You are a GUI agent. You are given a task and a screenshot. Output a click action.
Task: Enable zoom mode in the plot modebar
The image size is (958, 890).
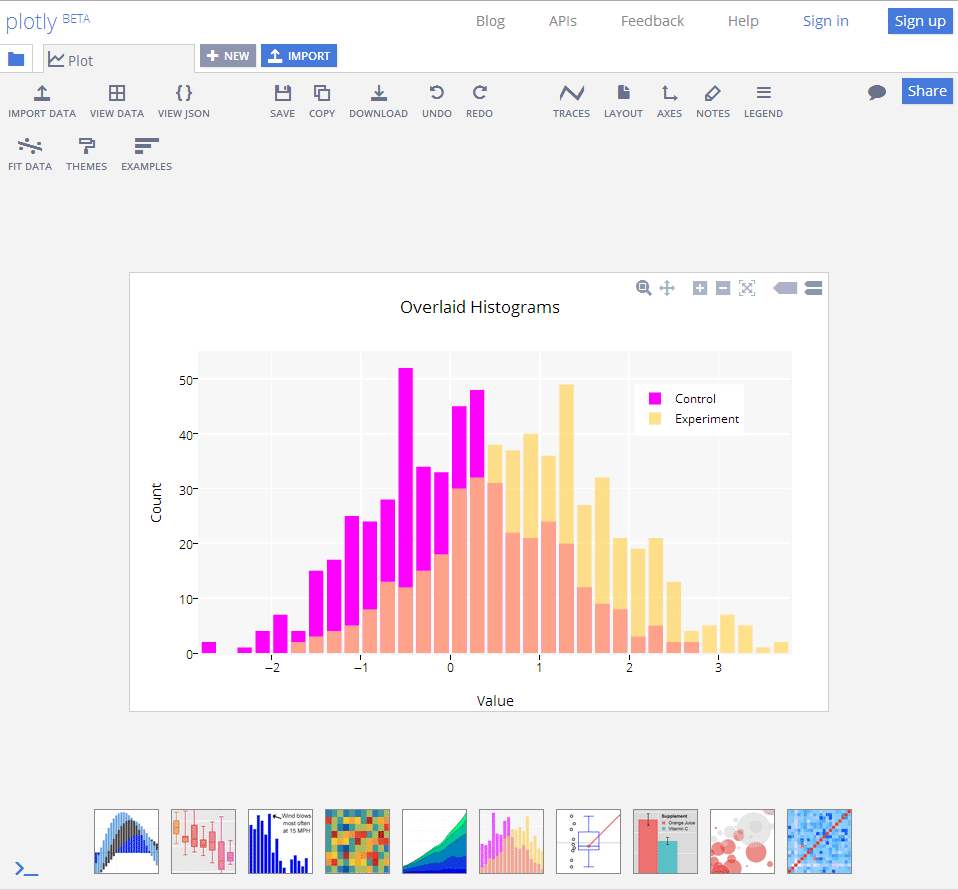point(643,288)
